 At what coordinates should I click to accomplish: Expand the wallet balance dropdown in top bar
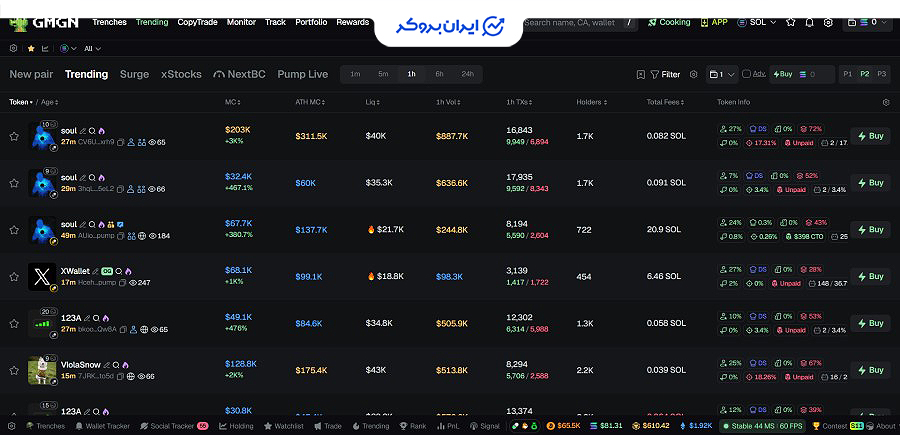coord(867,22)
